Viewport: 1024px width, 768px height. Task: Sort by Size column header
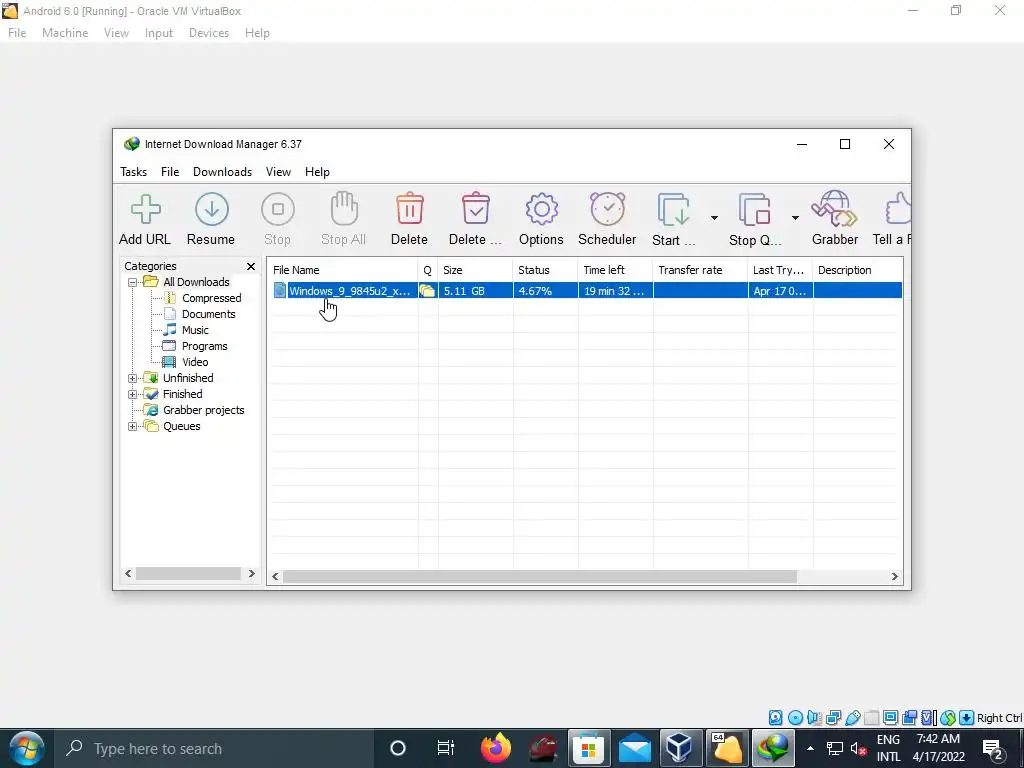tap(475, 270)
